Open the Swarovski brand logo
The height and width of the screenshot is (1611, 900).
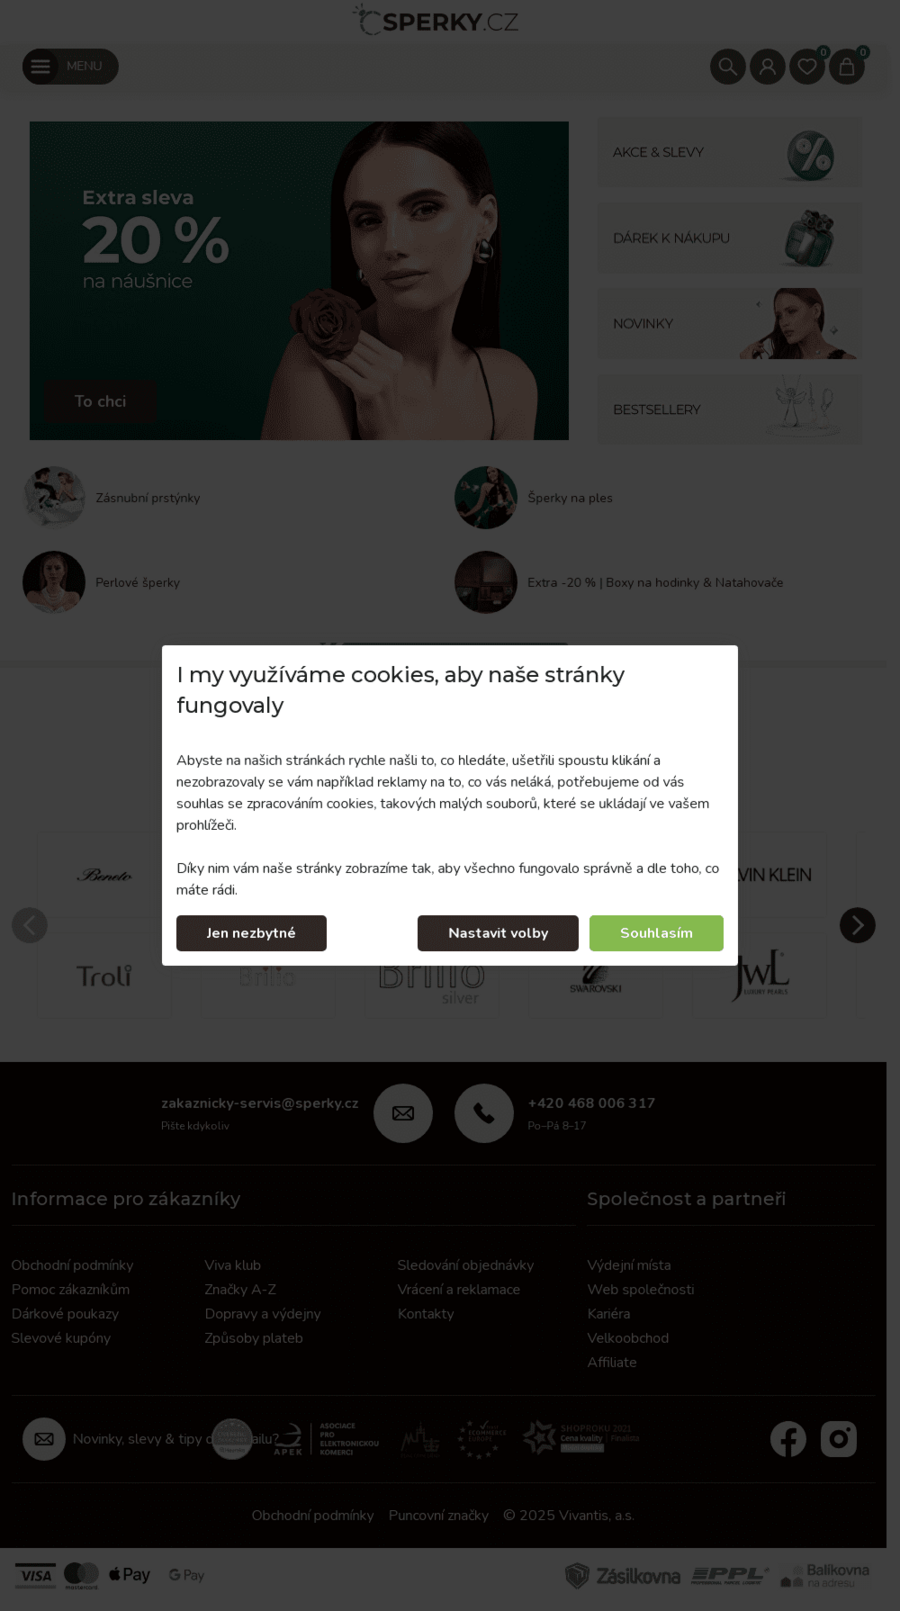click(596, 976)
